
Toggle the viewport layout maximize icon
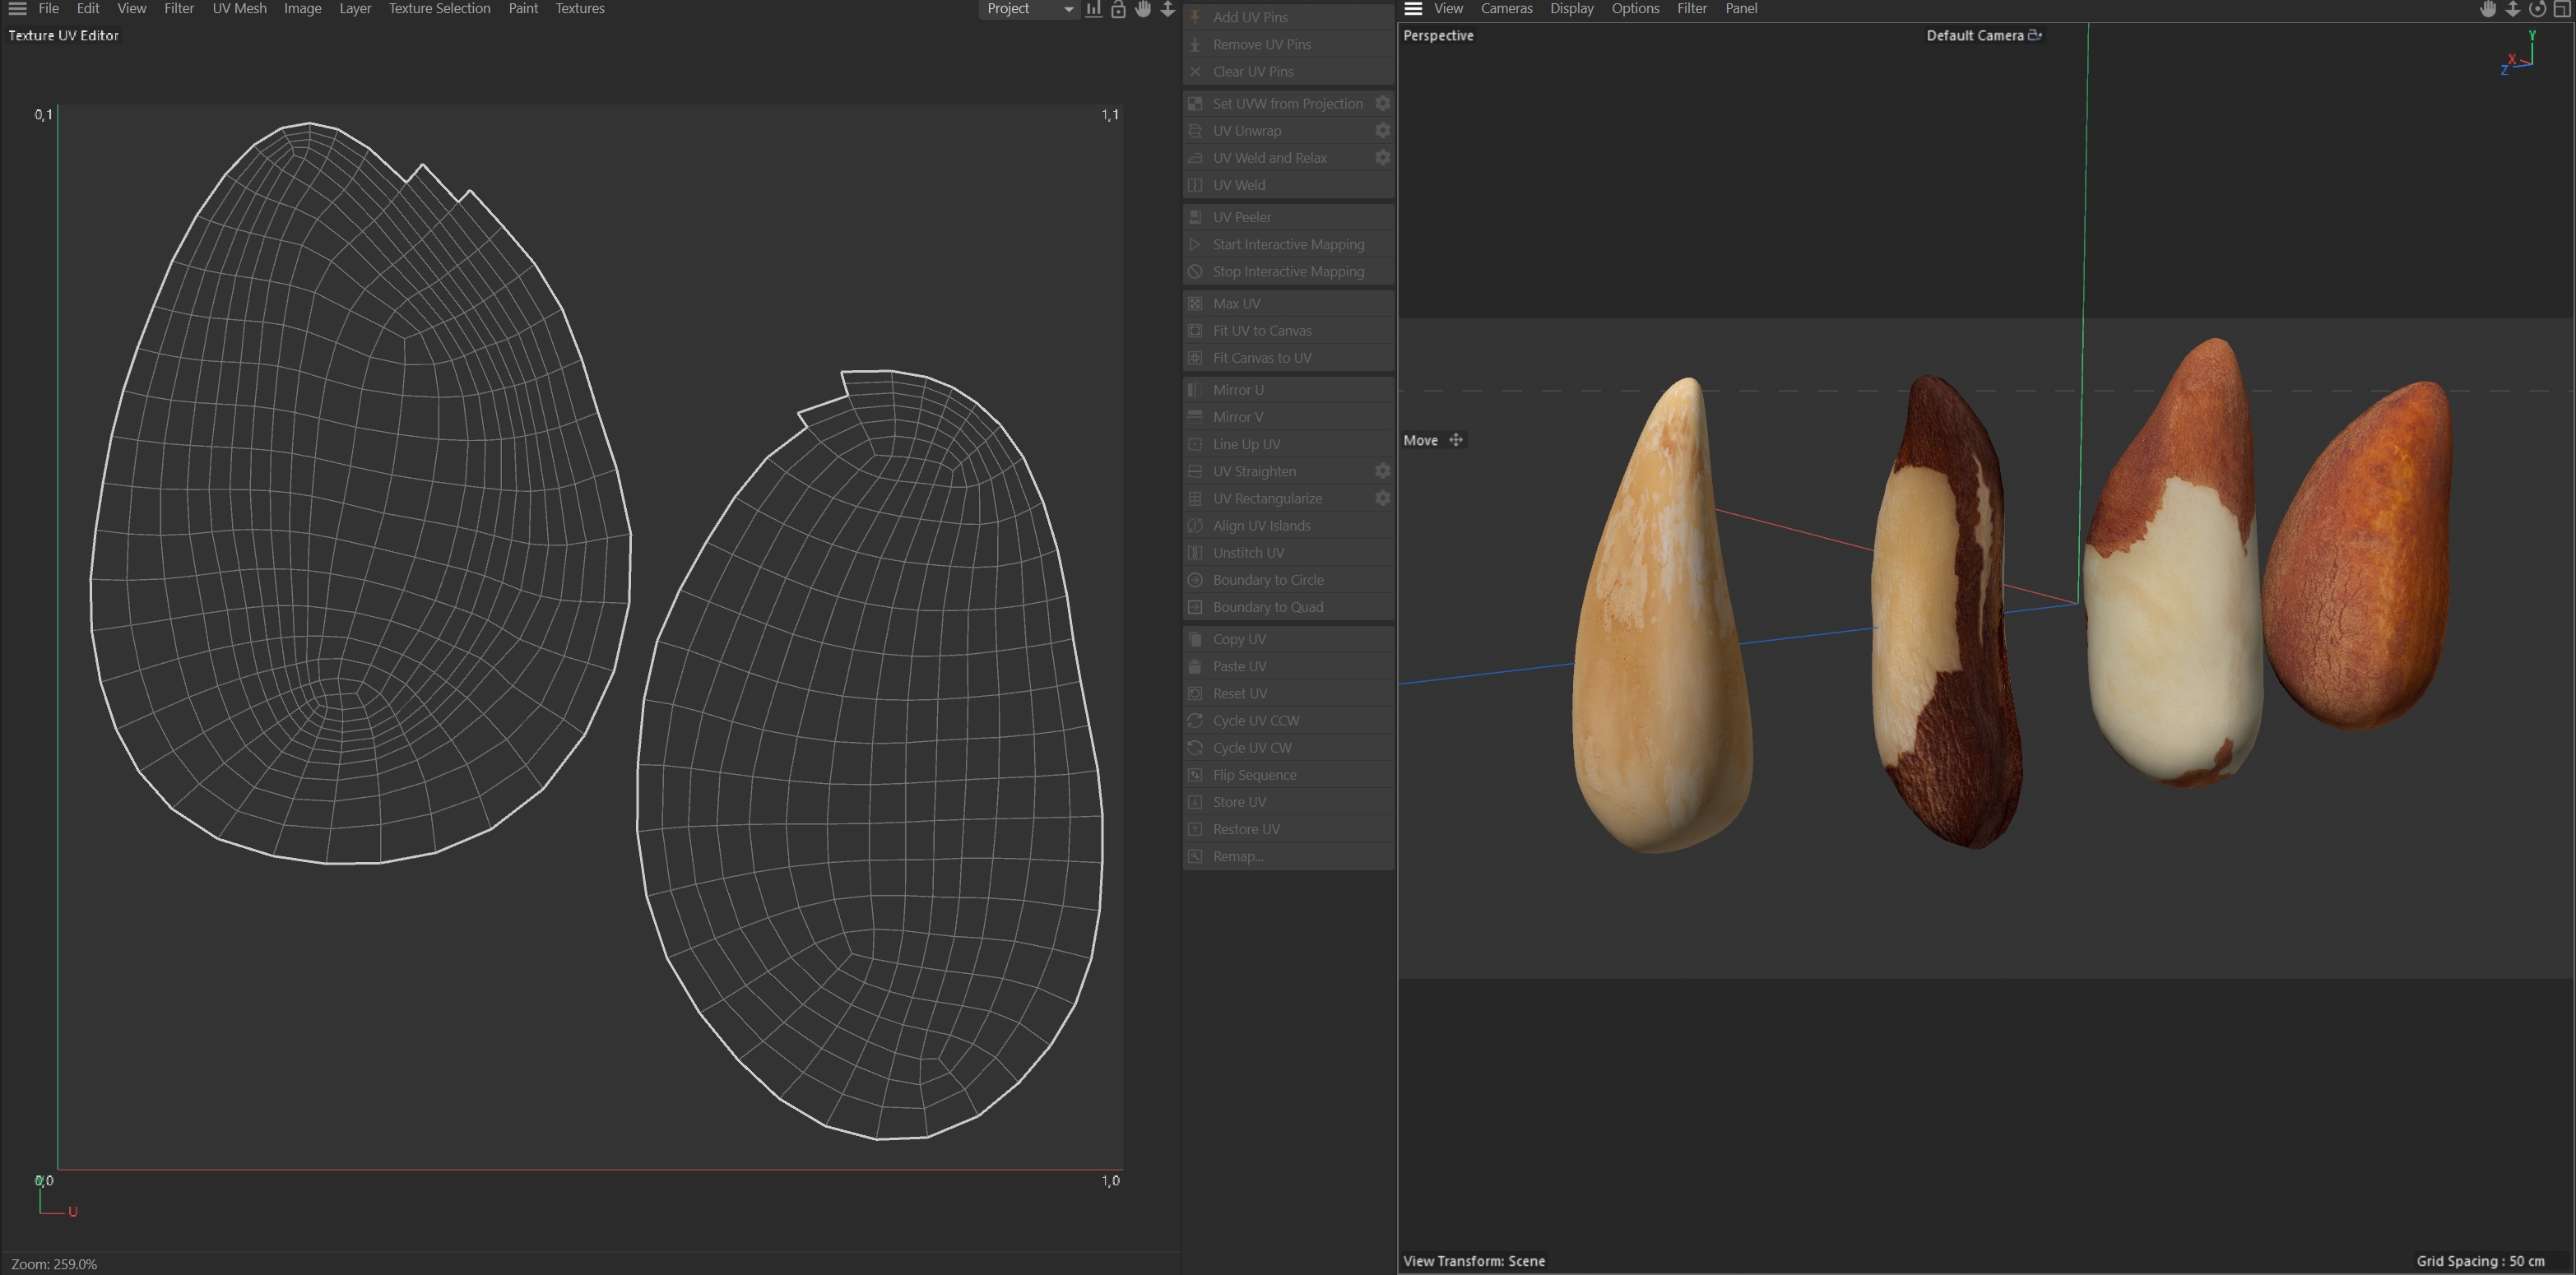[2562, 9]
